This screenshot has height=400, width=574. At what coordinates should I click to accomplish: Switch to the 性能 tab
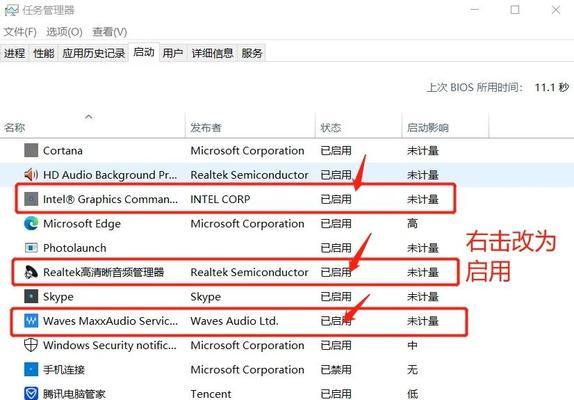44,53
